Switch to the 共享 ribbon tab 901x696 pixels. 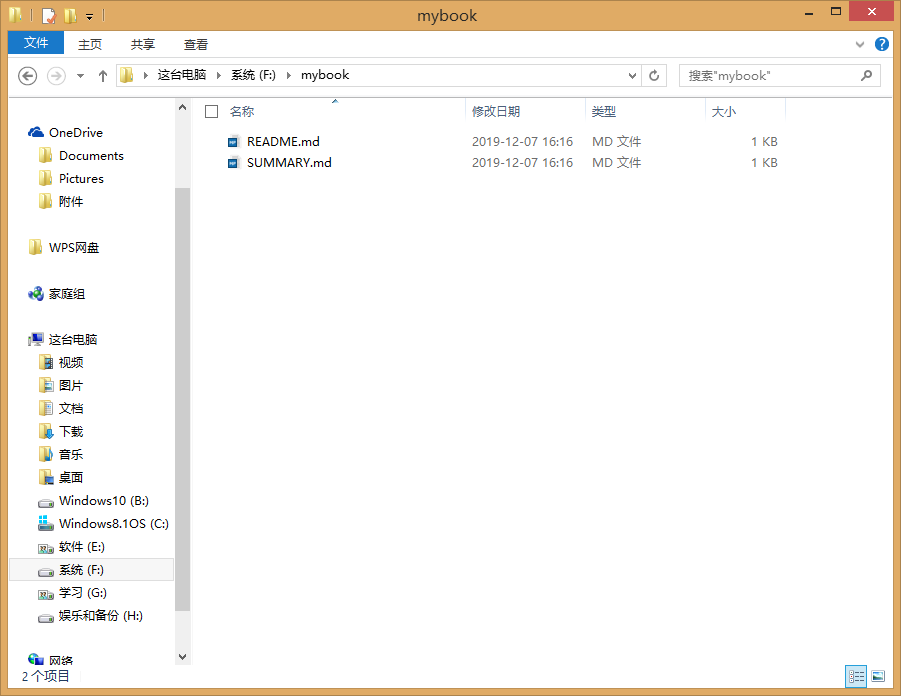143,44
